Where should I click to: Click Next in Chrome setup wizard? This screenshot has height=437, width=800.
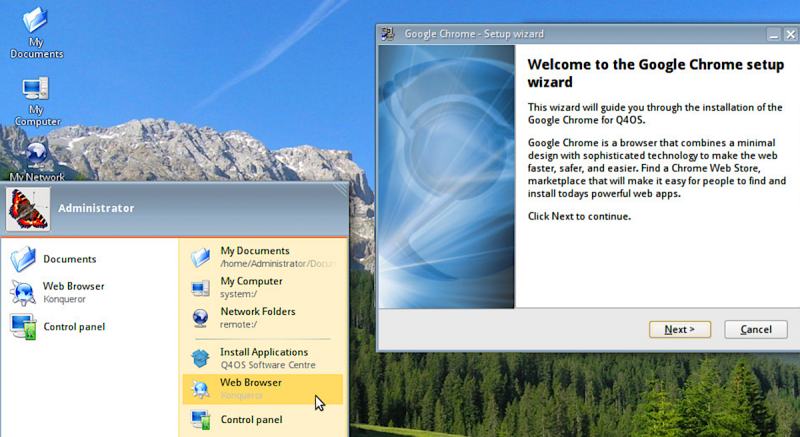pyautogui.click(x=680, y=329)
